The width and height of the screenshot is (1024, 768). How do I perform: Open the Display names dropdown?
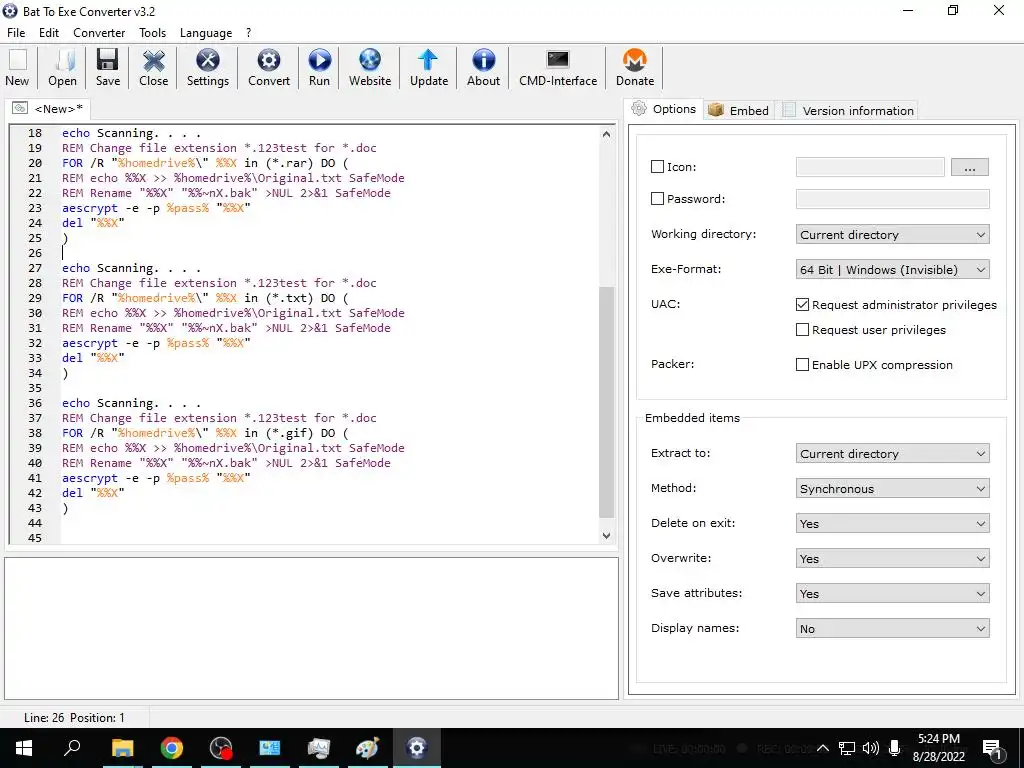pos(892,628)
